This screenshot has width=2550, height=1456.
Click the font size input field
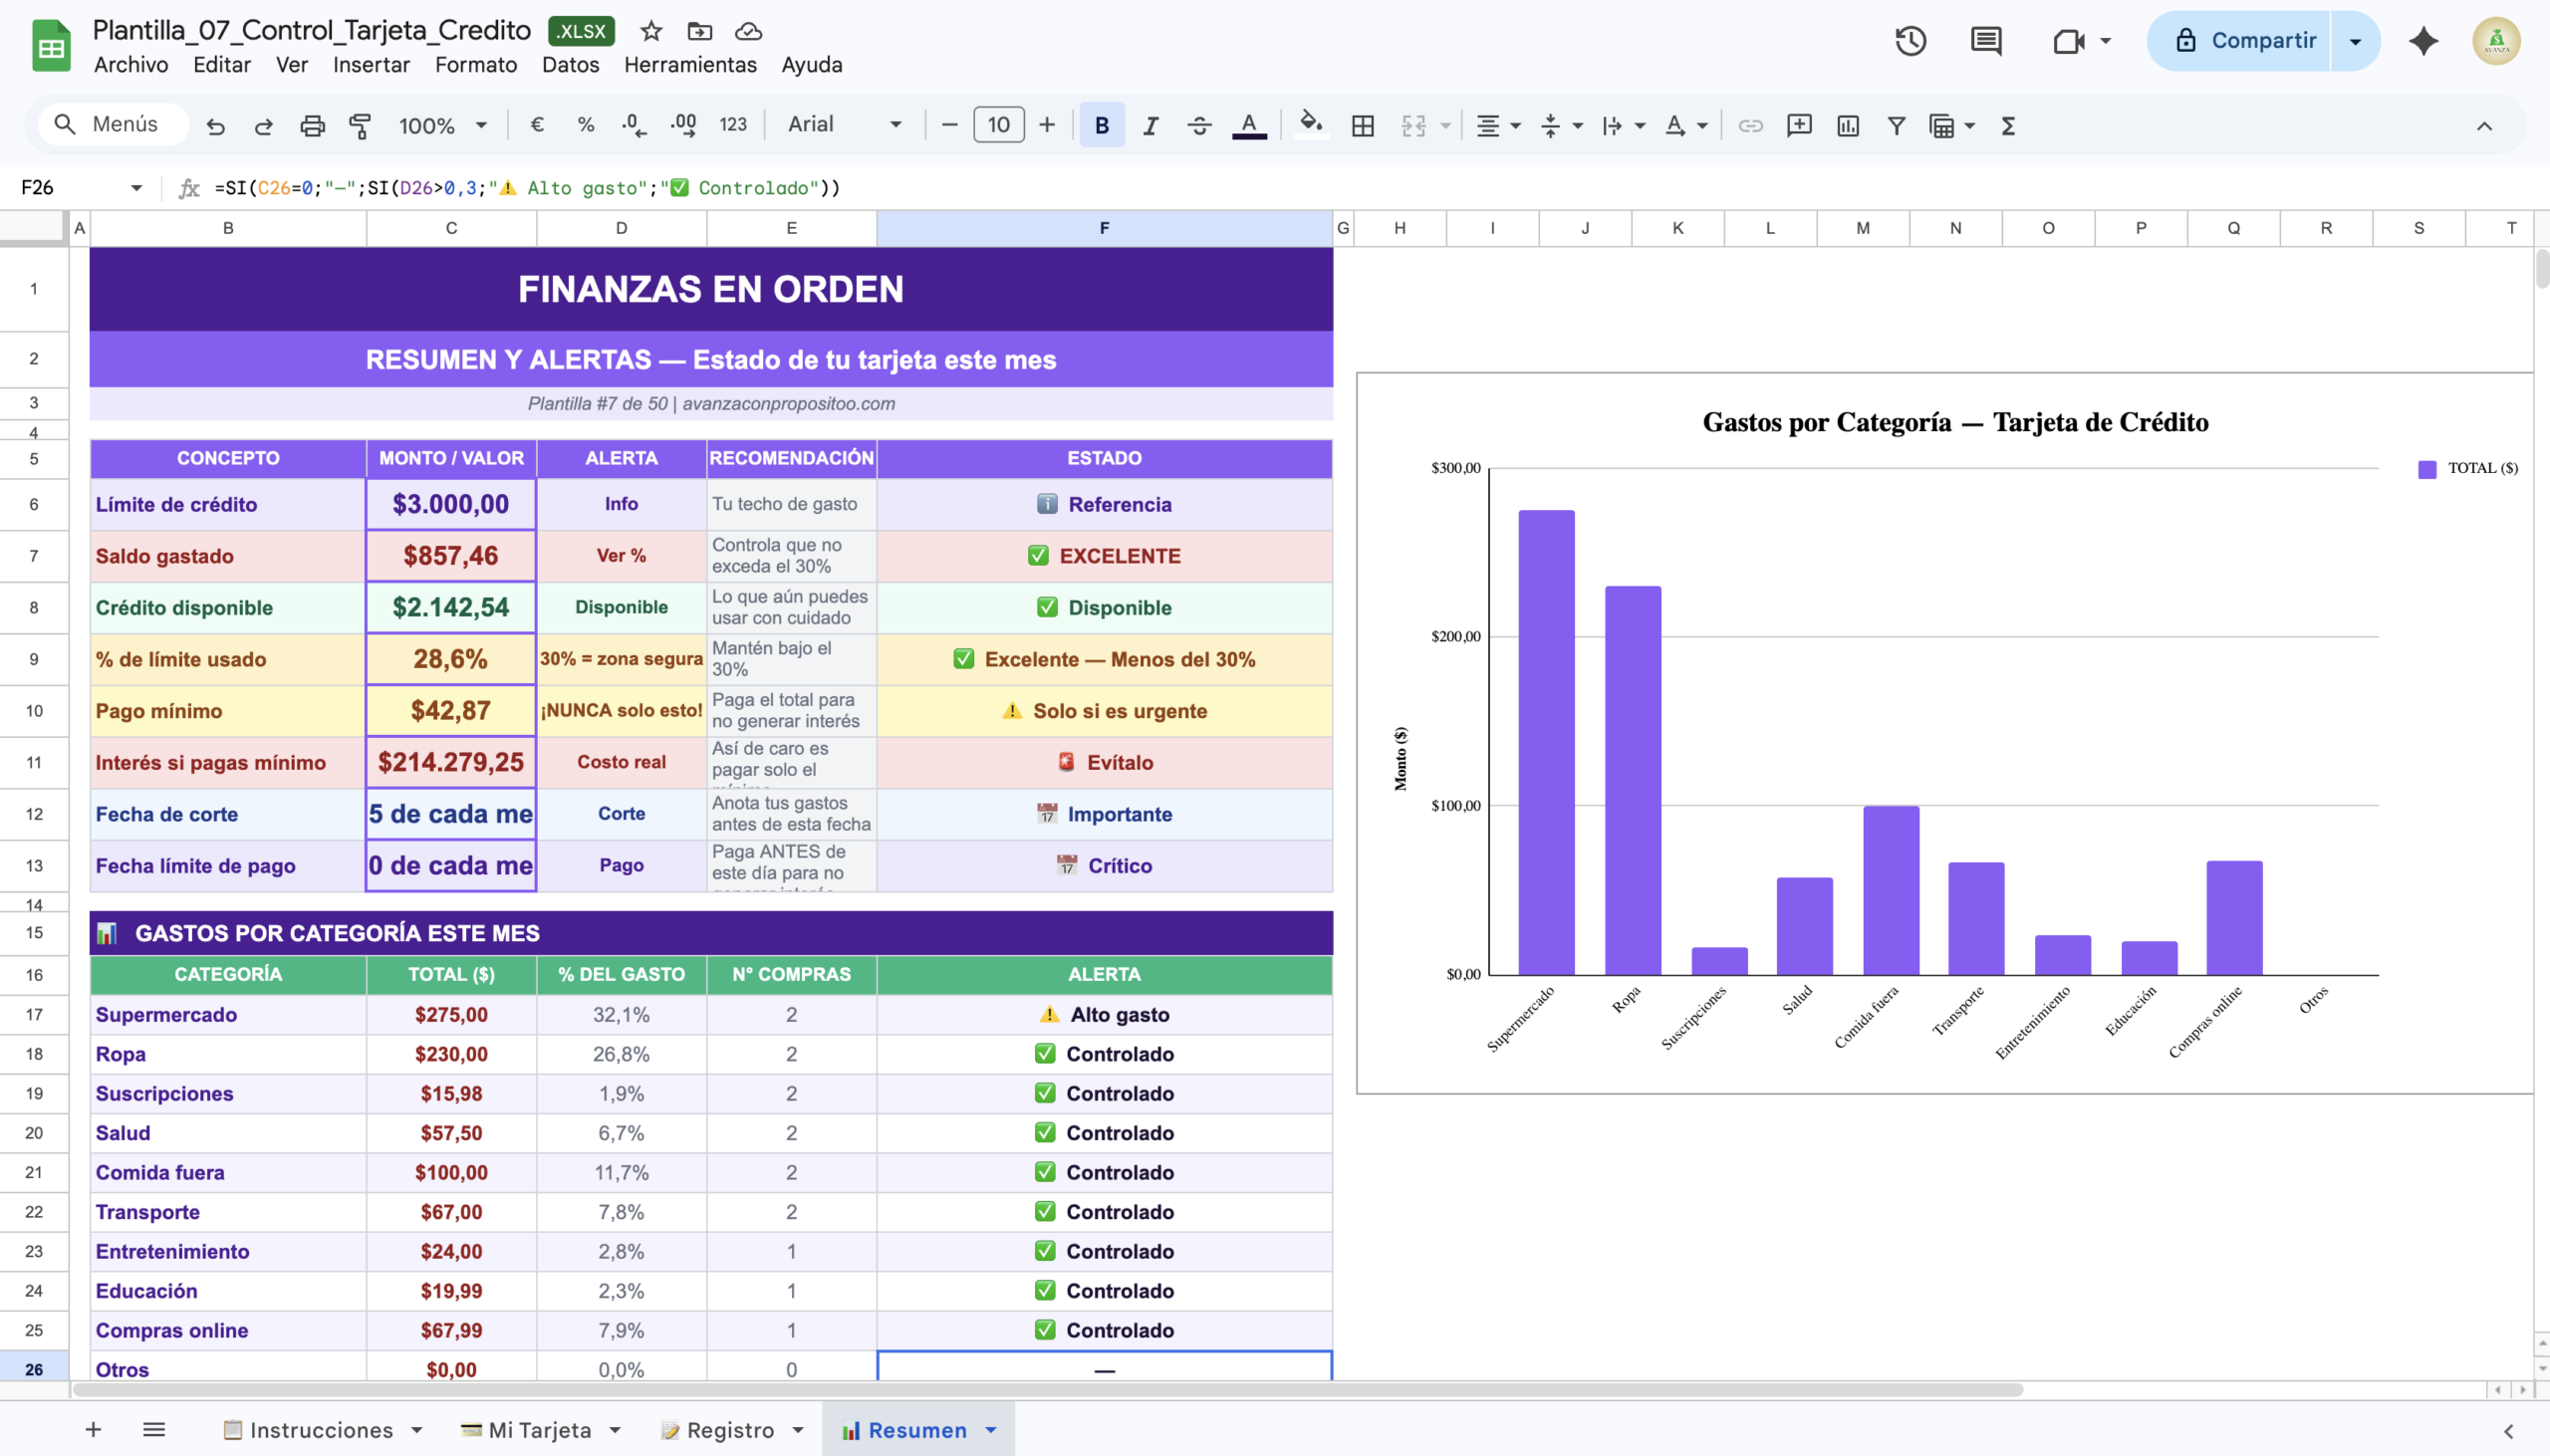click(998, 125)
